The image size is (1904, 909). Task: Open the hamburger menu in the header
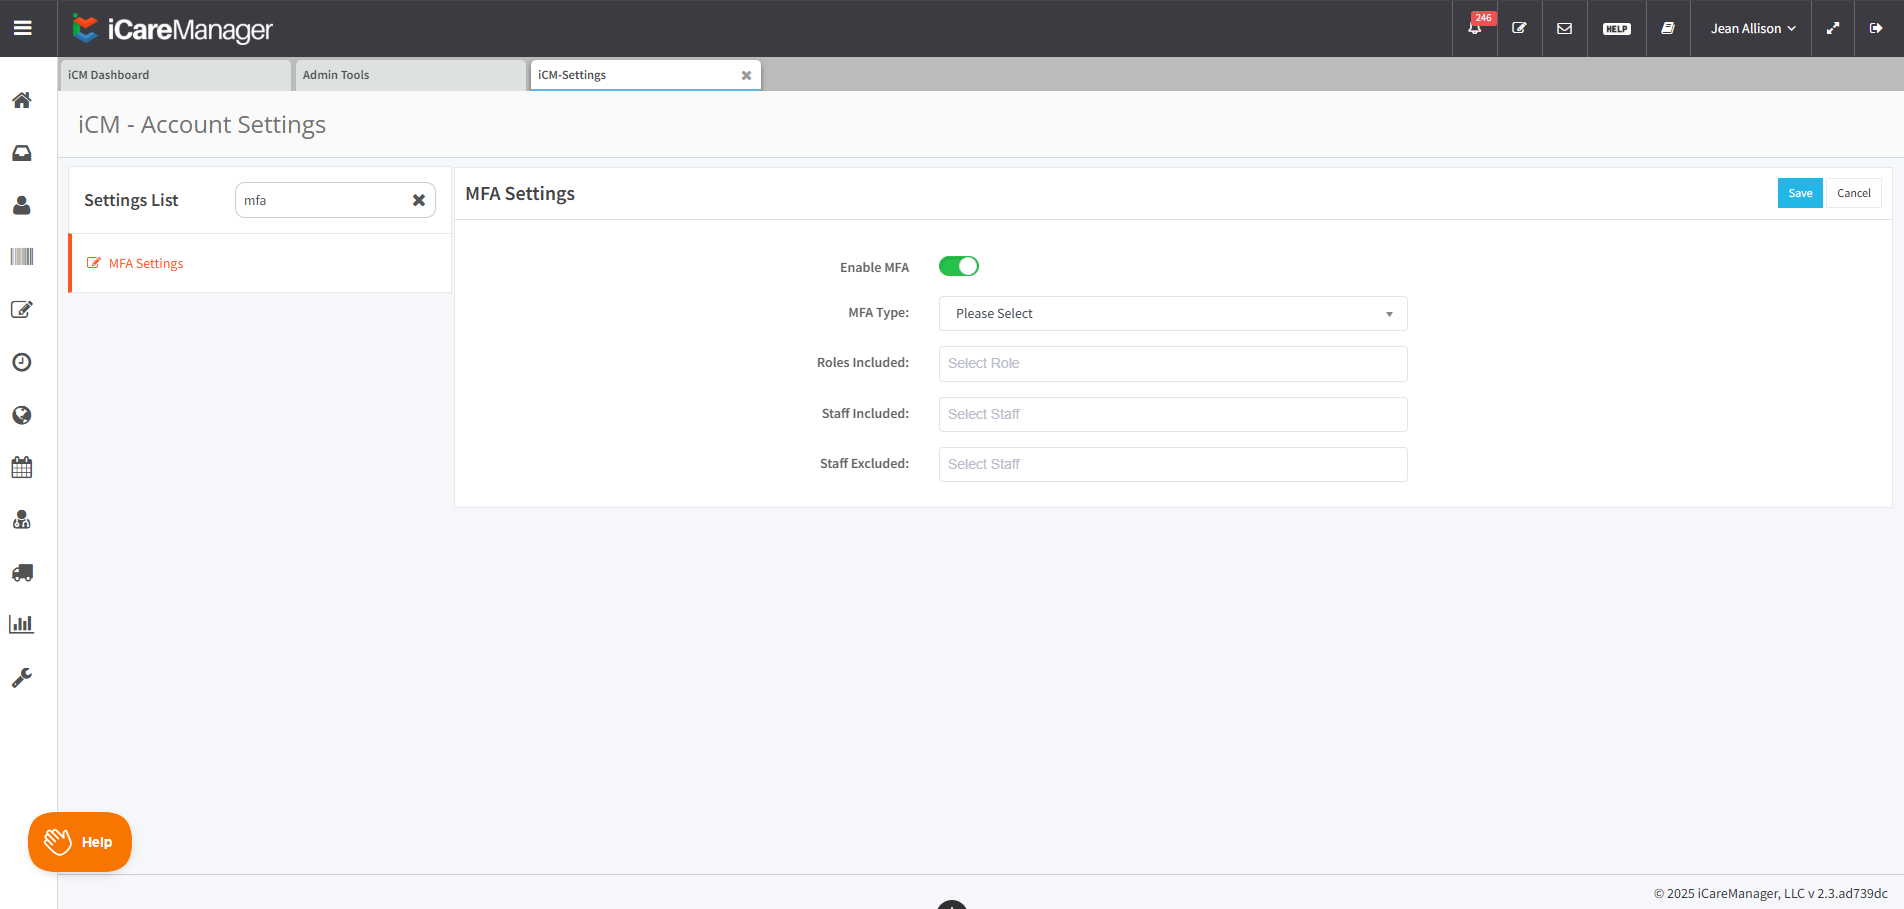(x=22, y=28)
